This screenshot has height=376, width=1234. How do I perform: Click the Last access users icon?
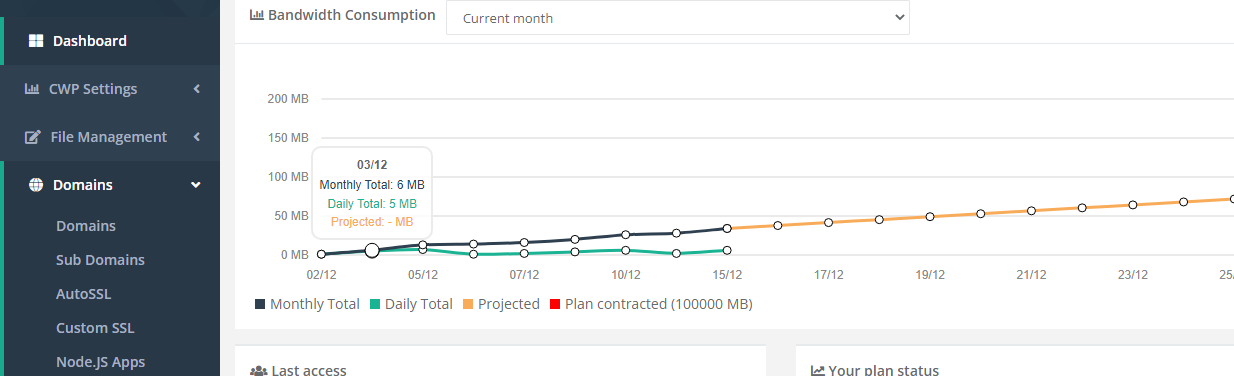click(x=259, y=371)
